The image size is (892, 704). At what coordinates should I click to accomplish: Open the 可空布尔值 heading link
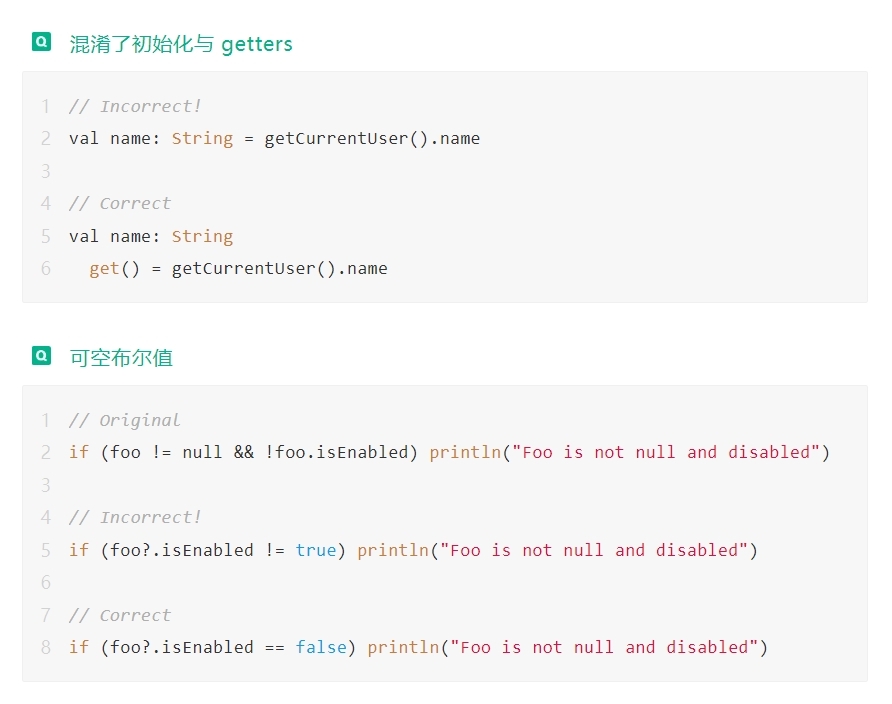click(x=121, y=358)
